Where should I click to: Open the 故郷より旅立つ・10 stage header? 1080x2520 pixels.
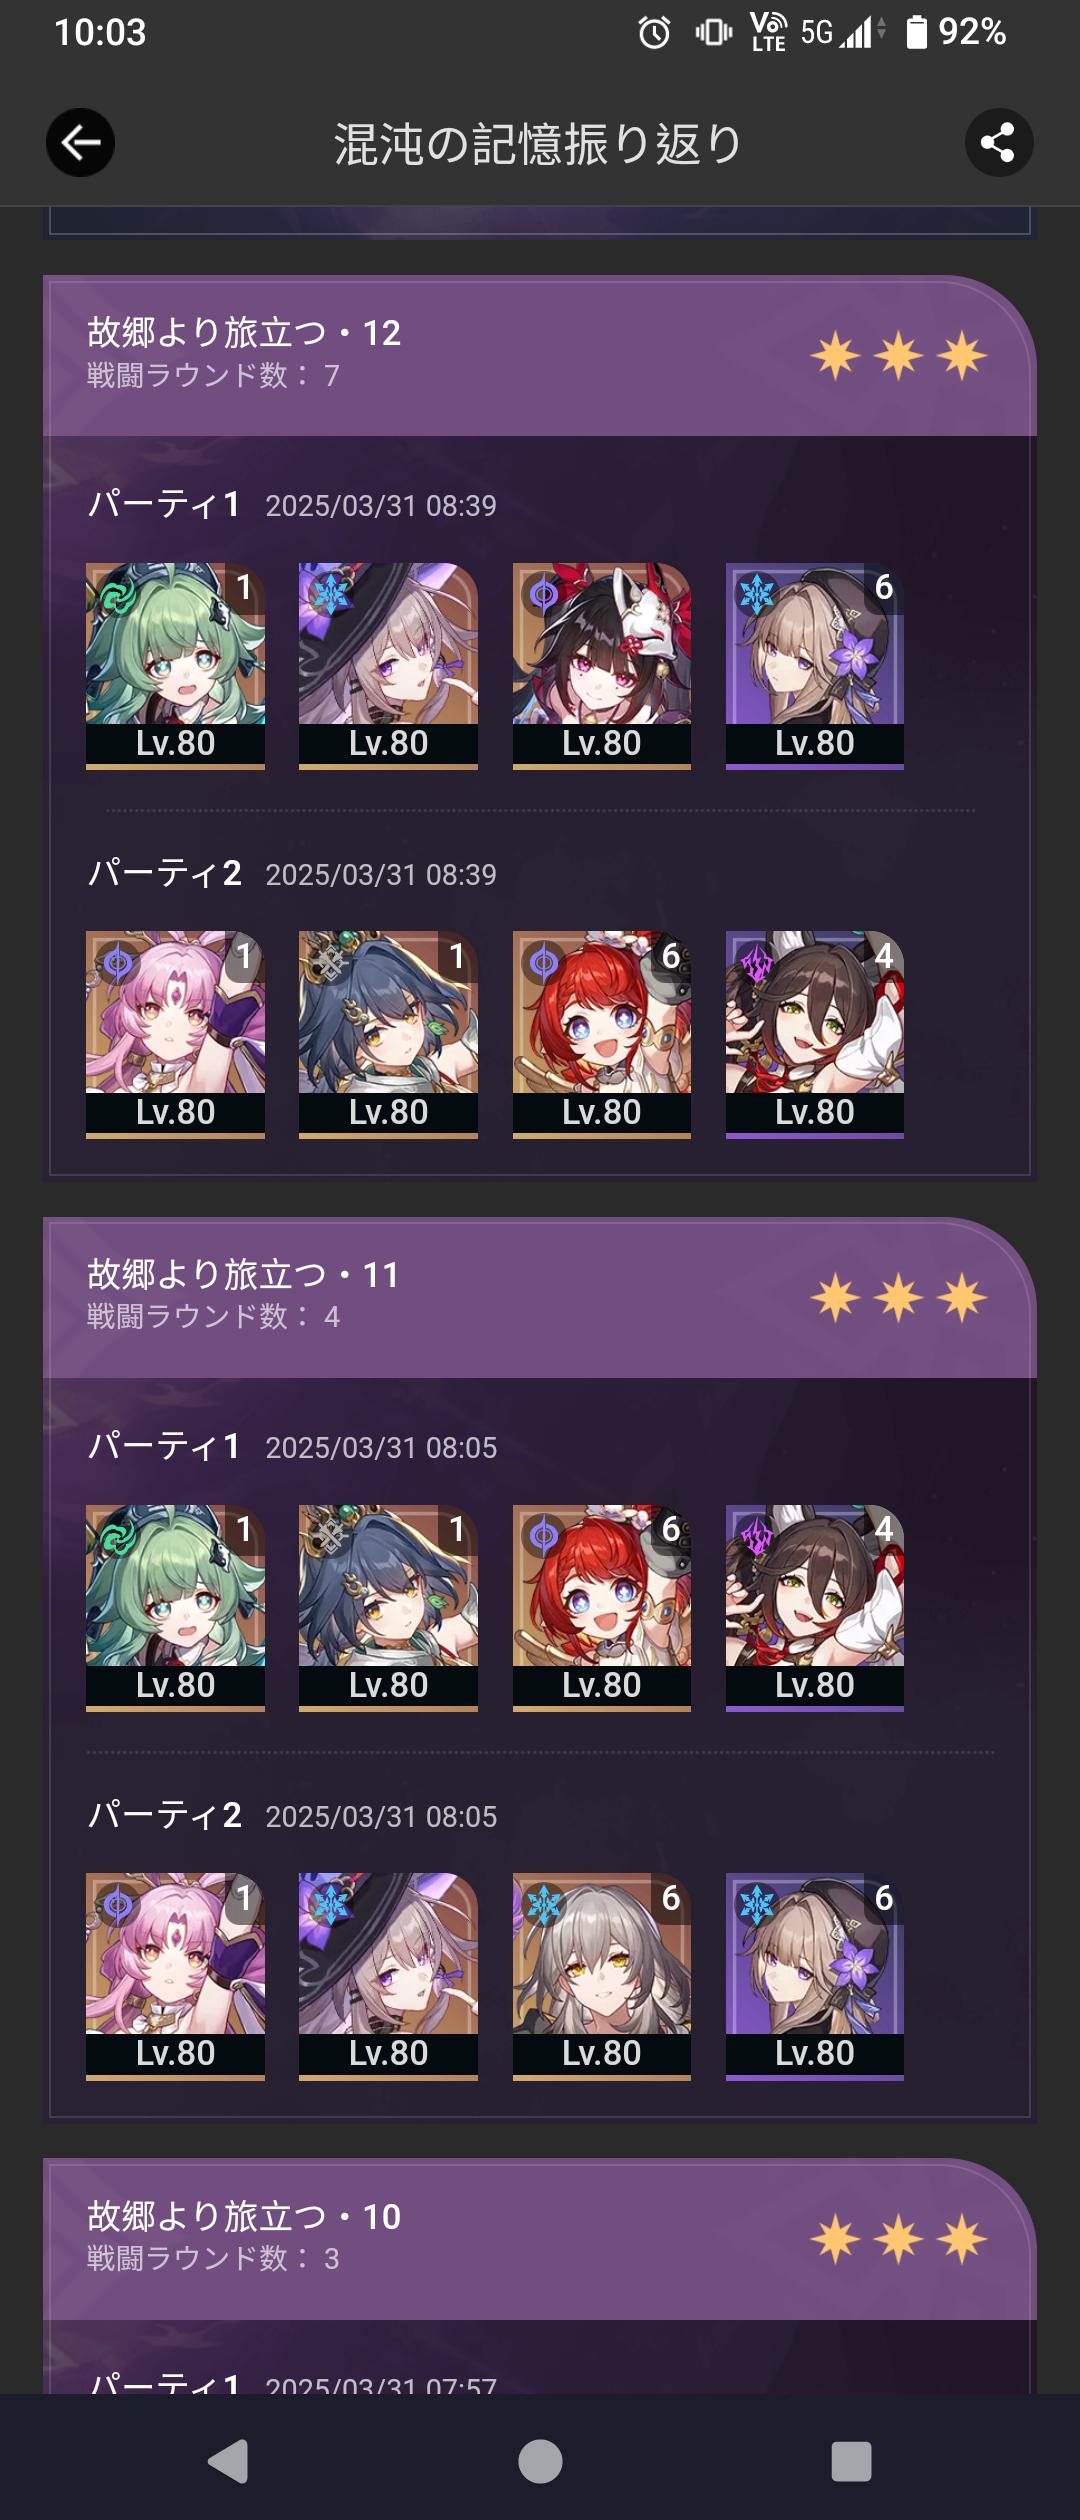[x=540, y=2239]
